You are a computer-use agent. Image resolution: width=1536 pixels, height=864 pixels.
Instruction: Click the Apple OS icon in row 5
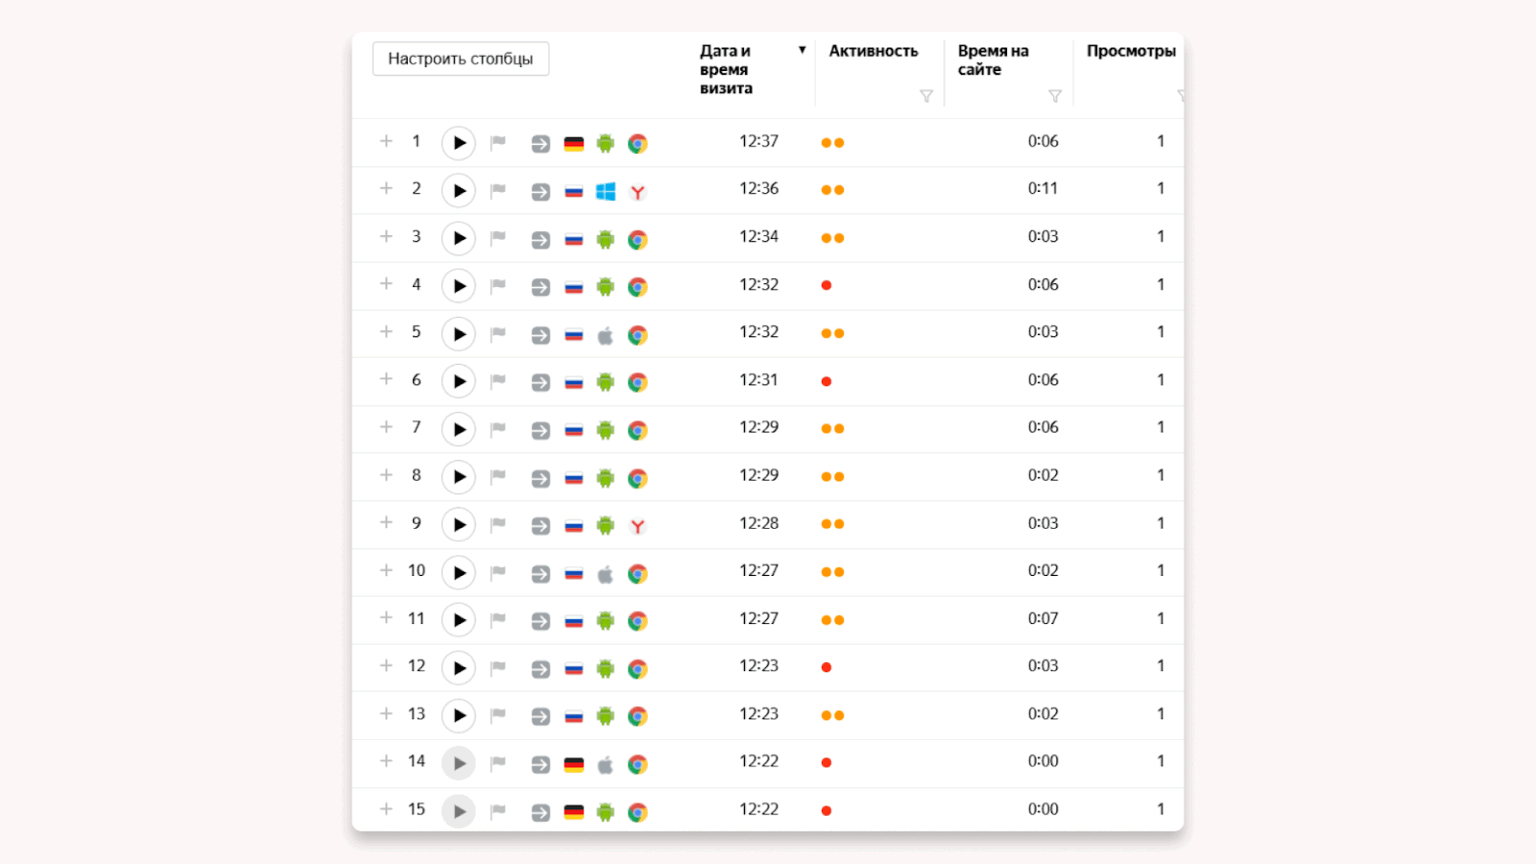point(605,335)
